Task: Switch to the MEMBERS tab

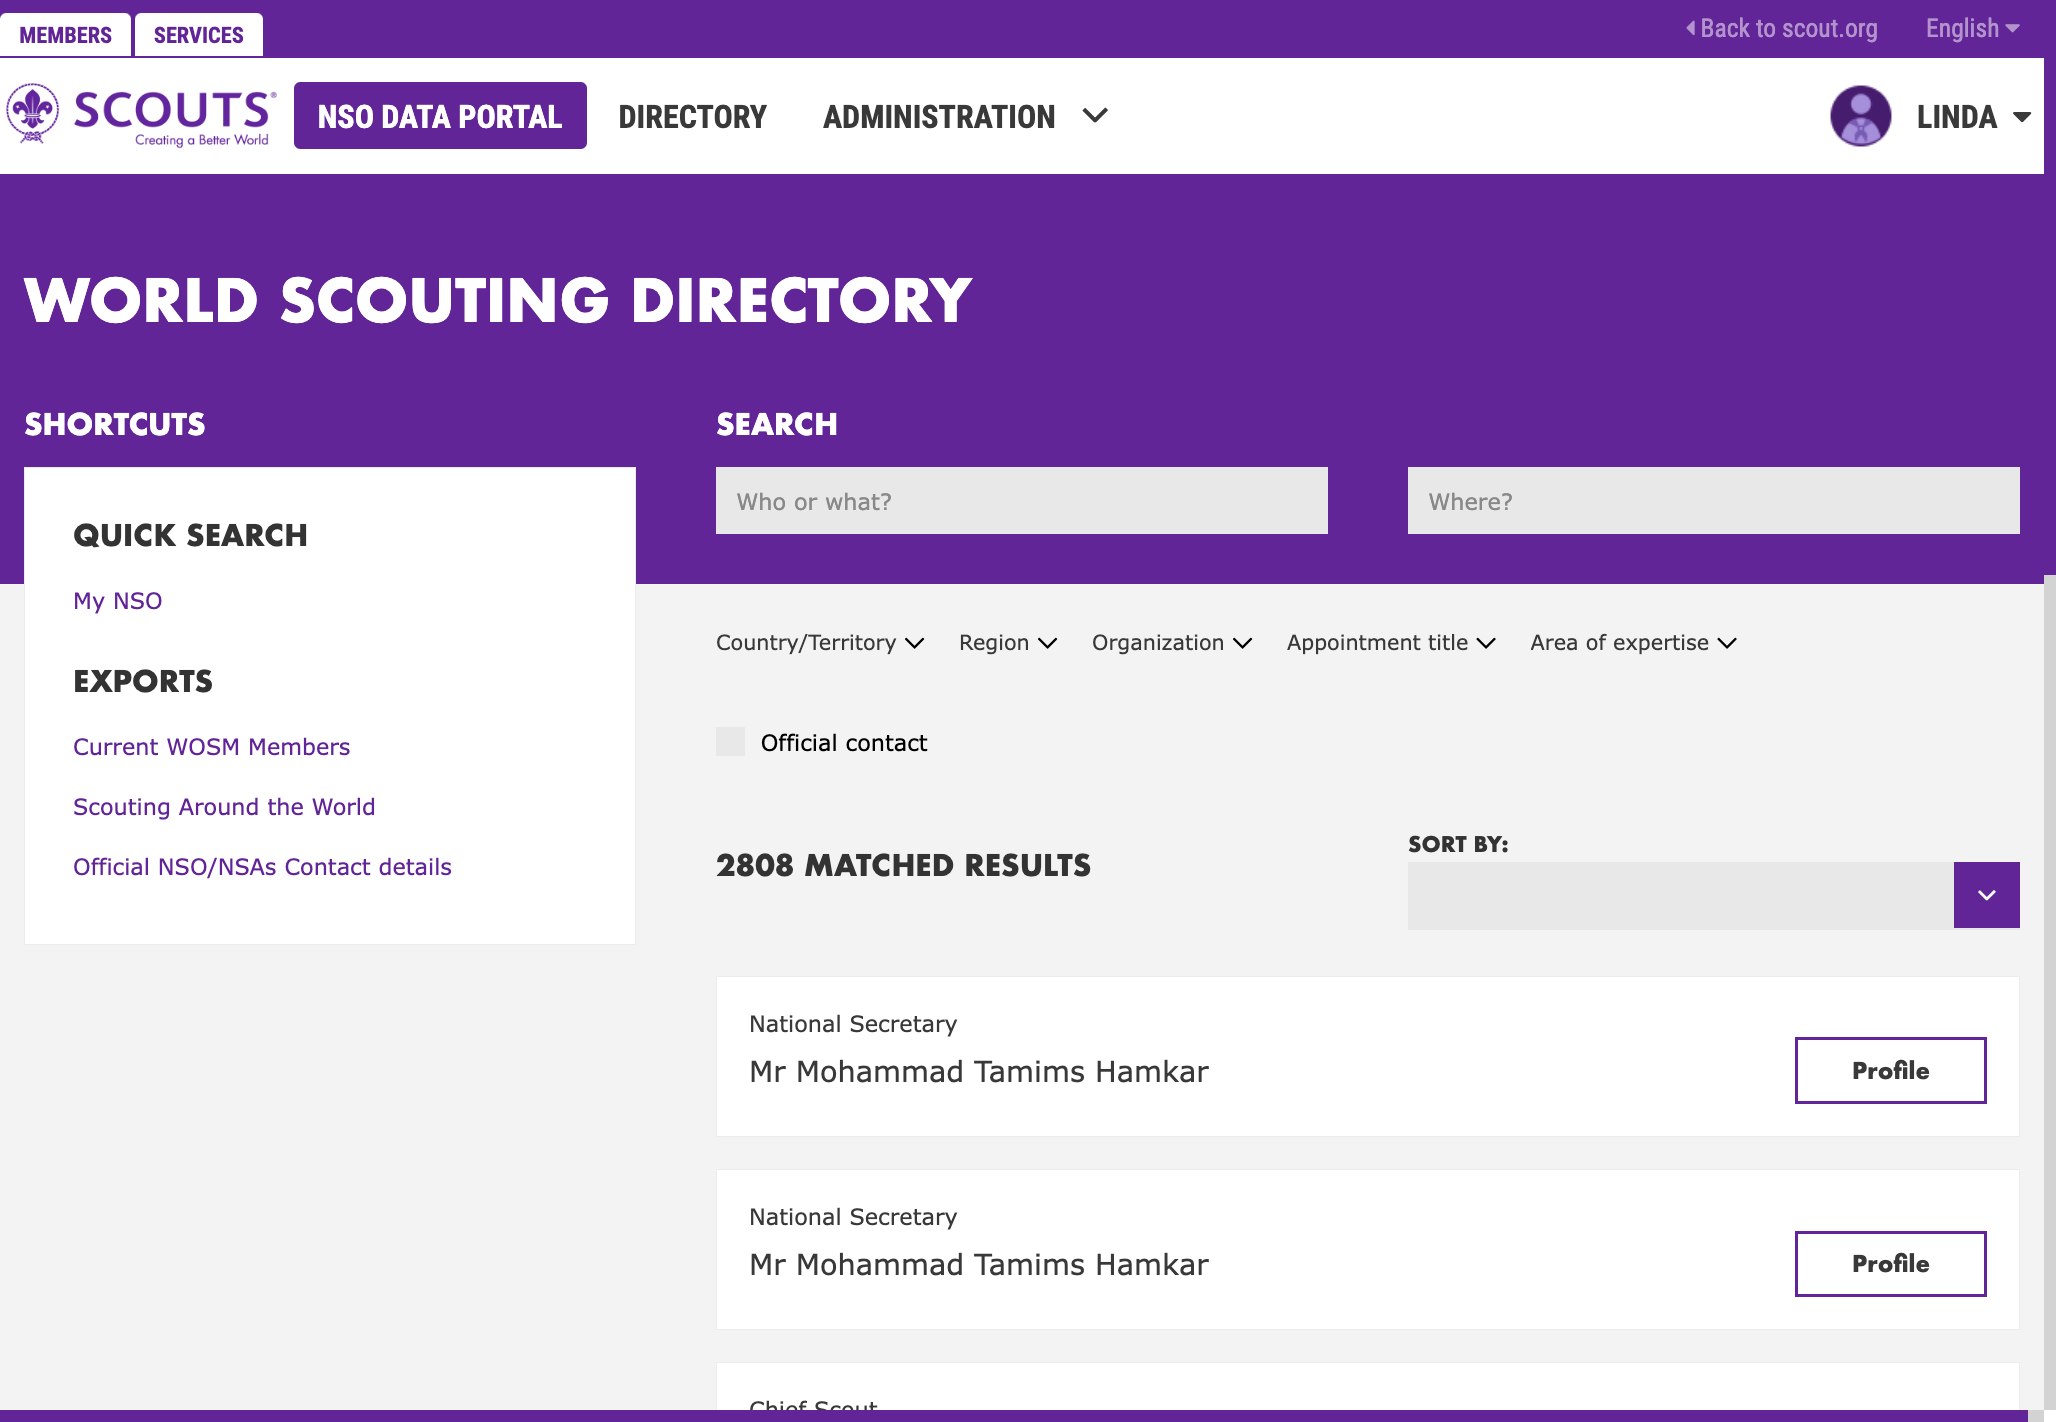Action: tap(65, 35)
